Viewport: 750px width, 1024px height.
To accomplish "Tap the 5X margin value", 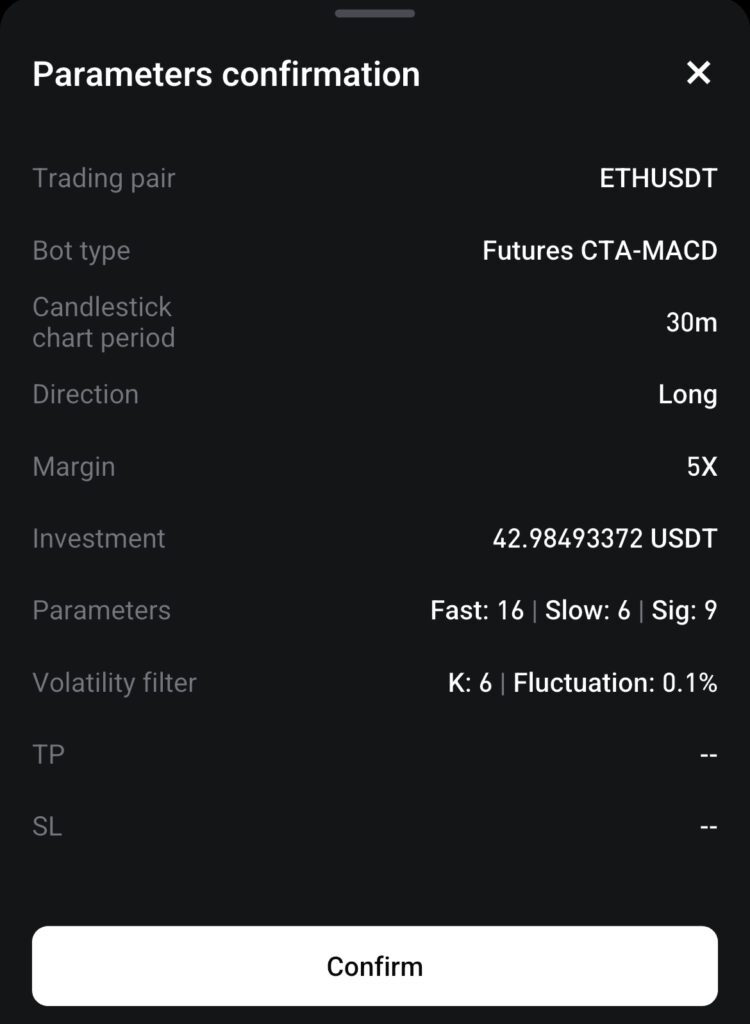I will [702, 467].
